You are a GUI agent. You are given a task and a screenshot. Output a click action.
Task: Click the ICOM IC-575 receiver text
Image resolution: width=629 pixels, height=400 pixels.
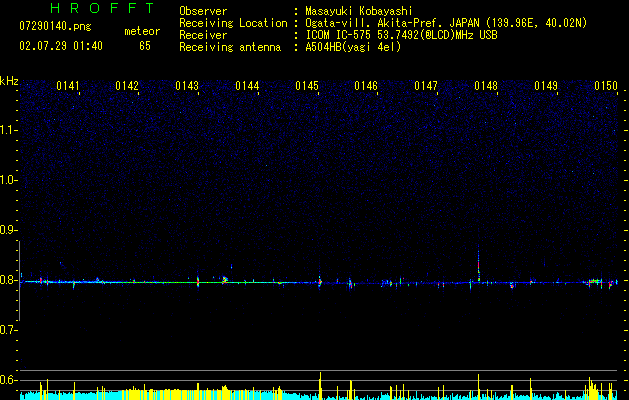pyautogui.click(x=401, y=35)
